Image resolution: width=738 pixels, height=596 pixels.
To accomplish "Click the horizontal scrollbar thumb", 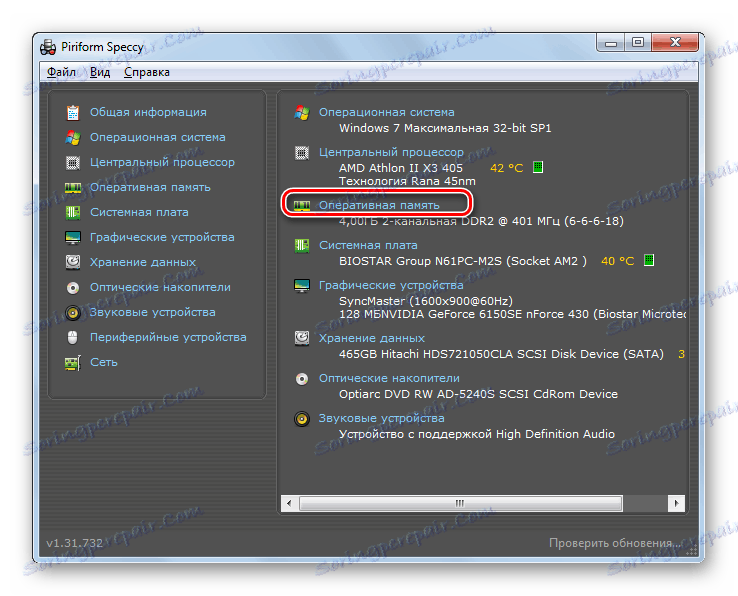I will (461, 503).
